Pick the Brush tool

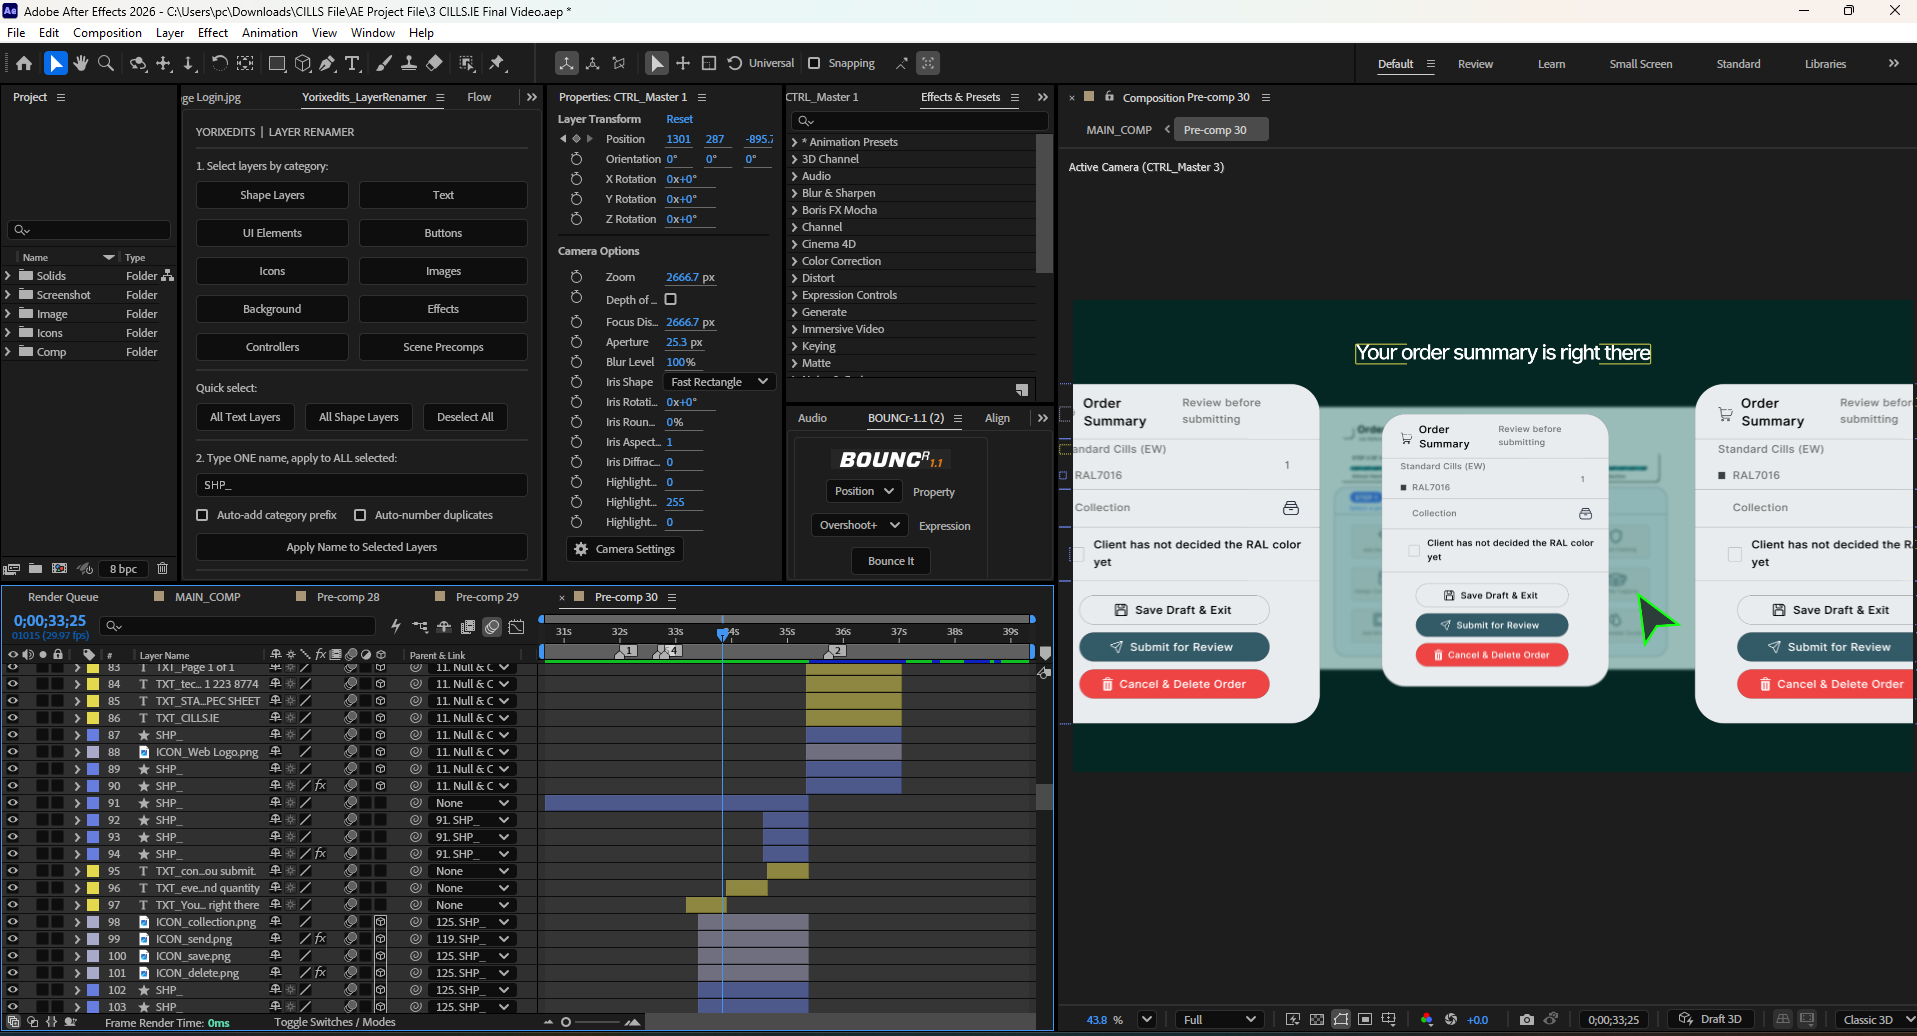(x=384, y=63)
